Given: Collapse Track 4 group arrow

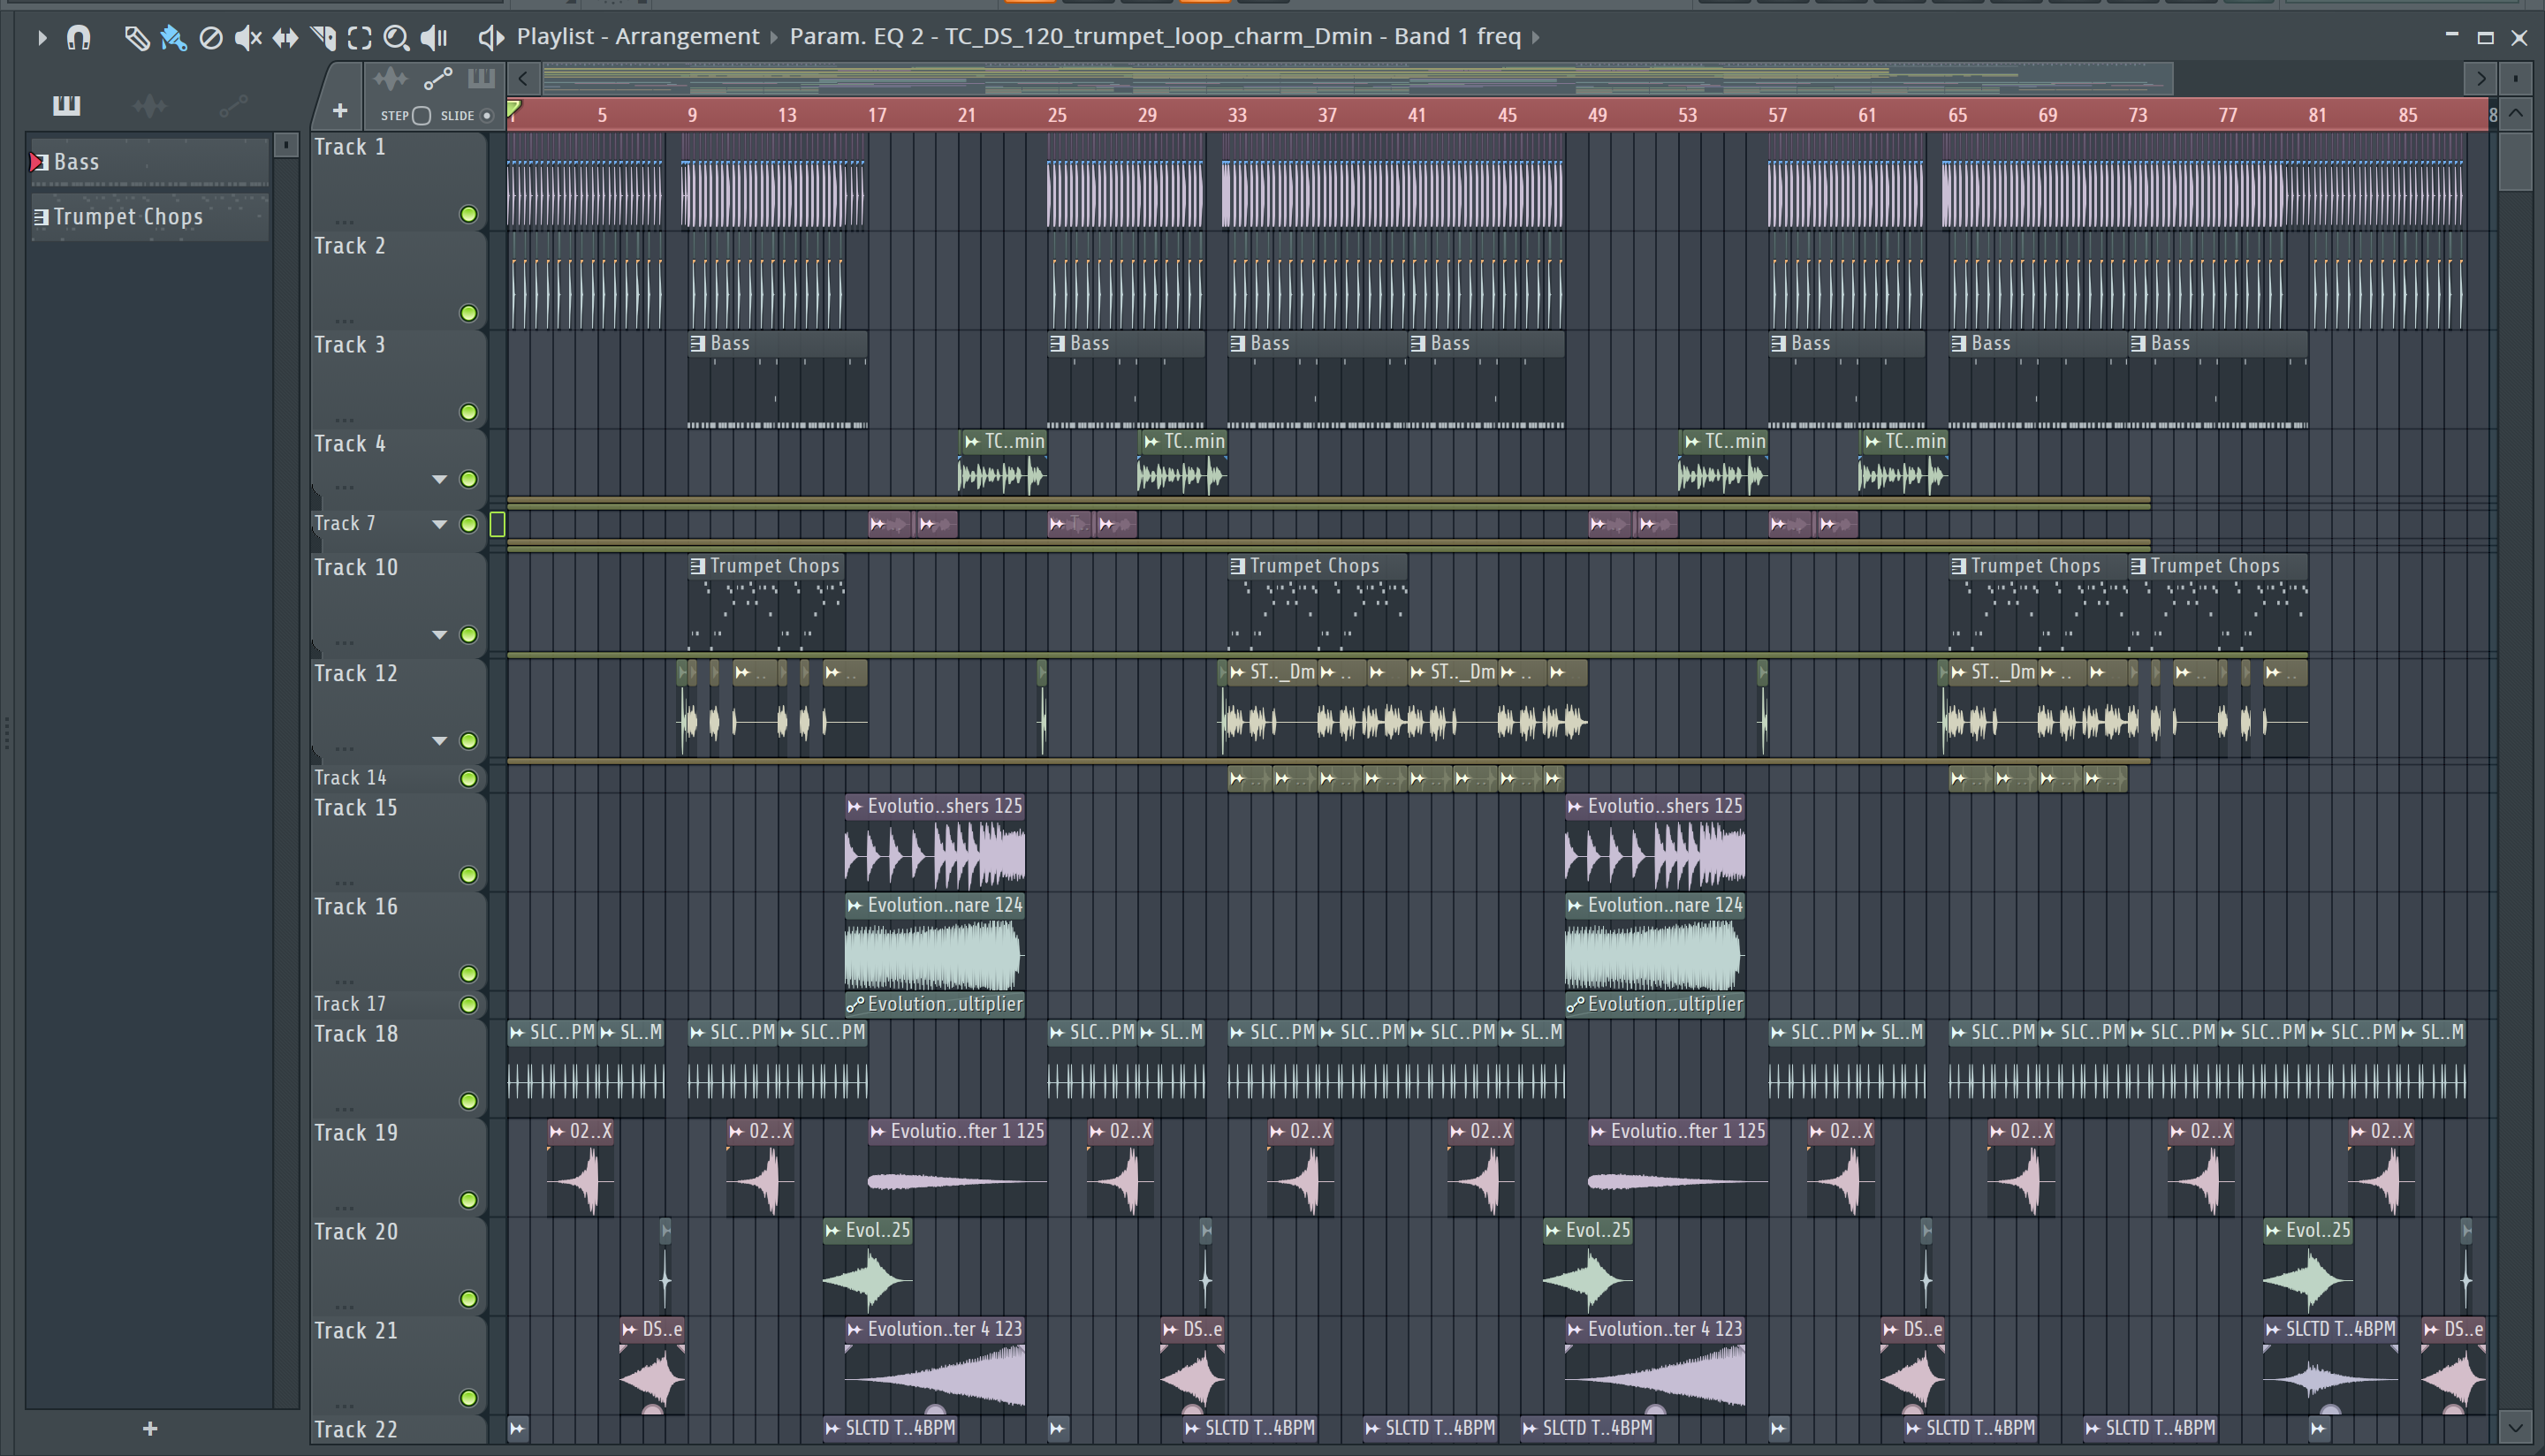Looking at the screenshot, I should pos(439,479).
